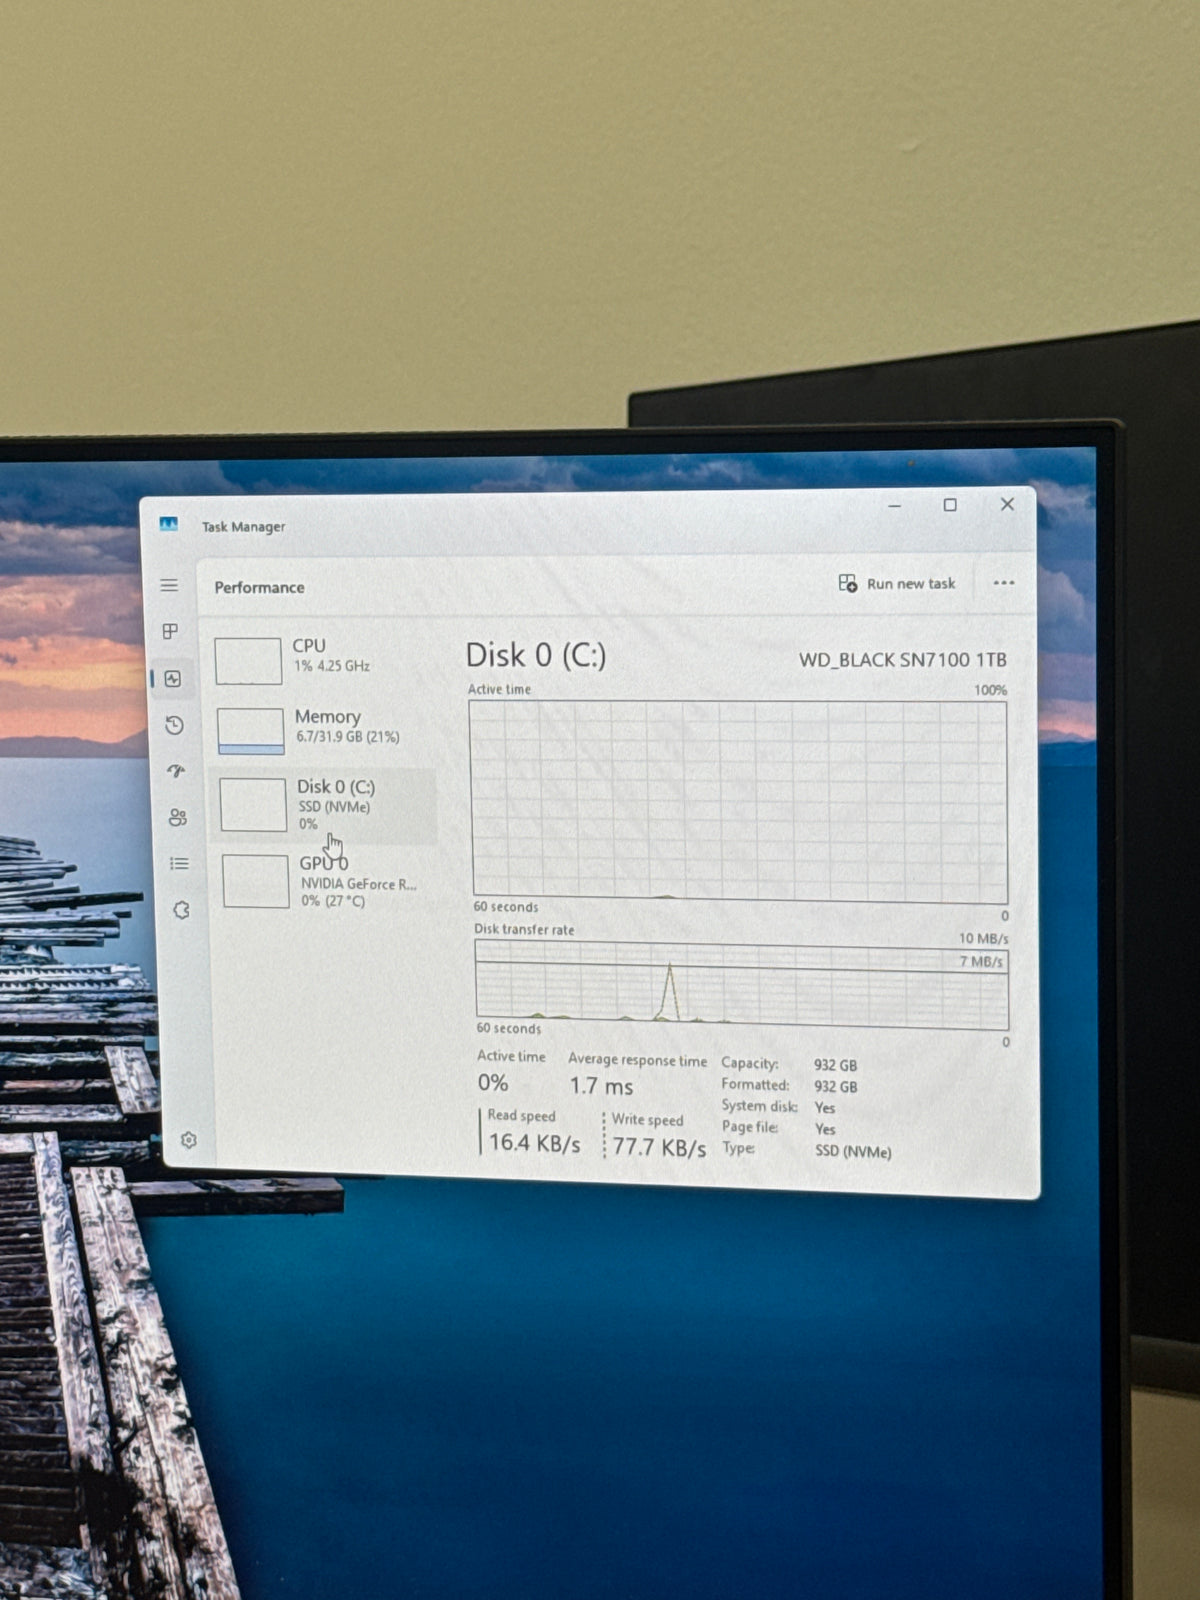This screenshot has height=1600, width=1200.
Task: Select the CPU performance entry
Action: pyautogui.click(x=322, y=659)
